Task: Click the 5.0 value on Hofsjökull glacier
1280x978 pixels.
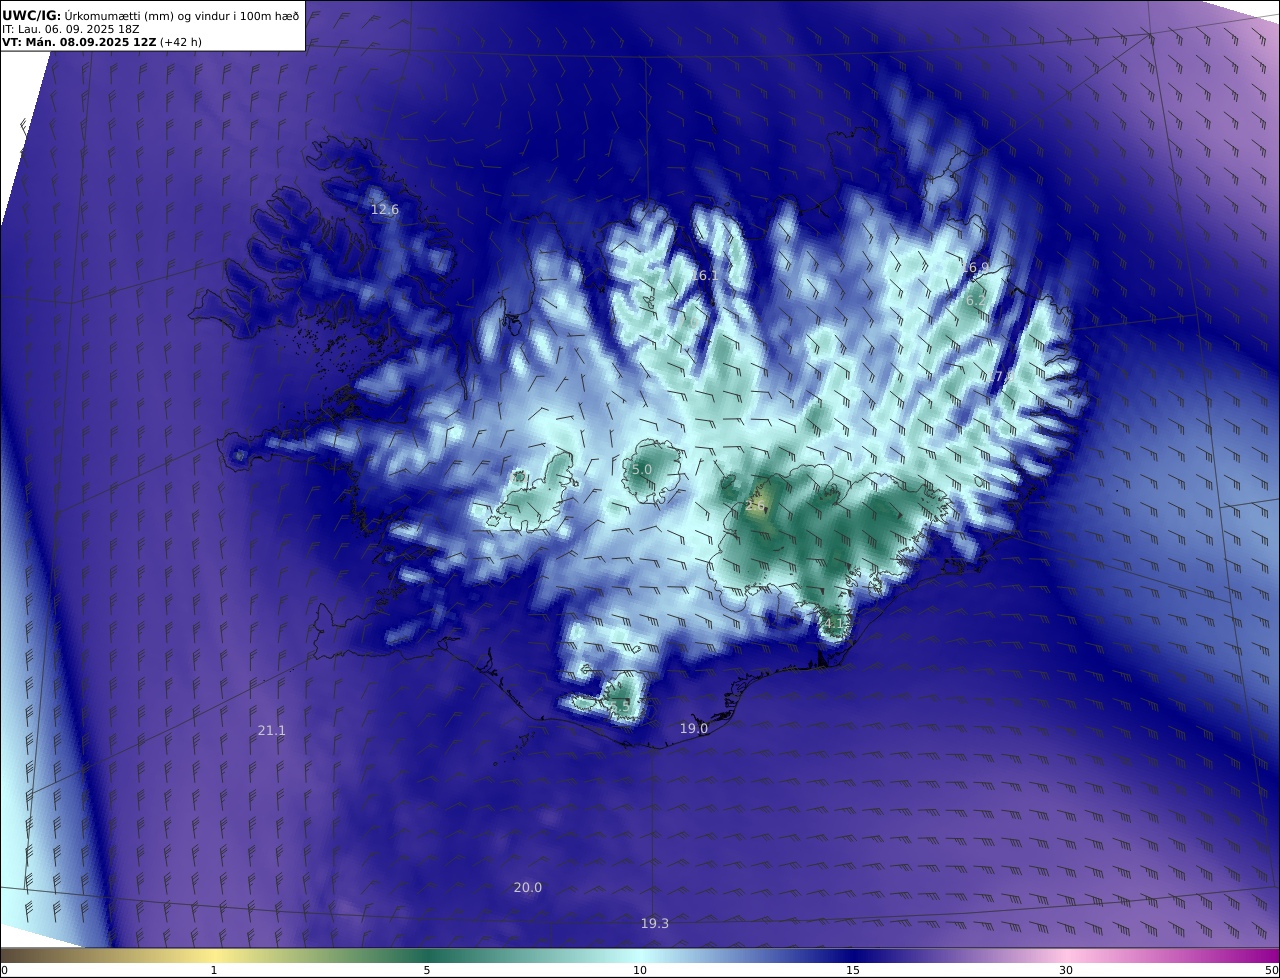Action: click(x=642, y=470)
